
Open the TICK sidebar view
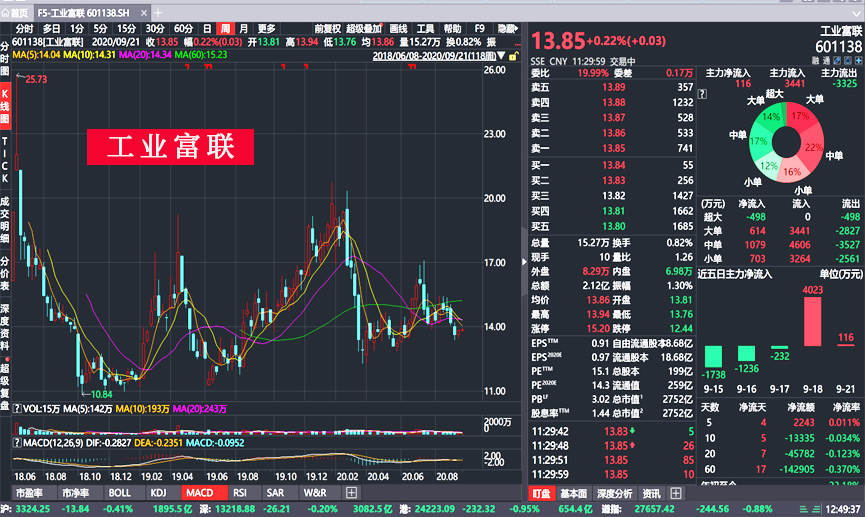pos(5,160)
